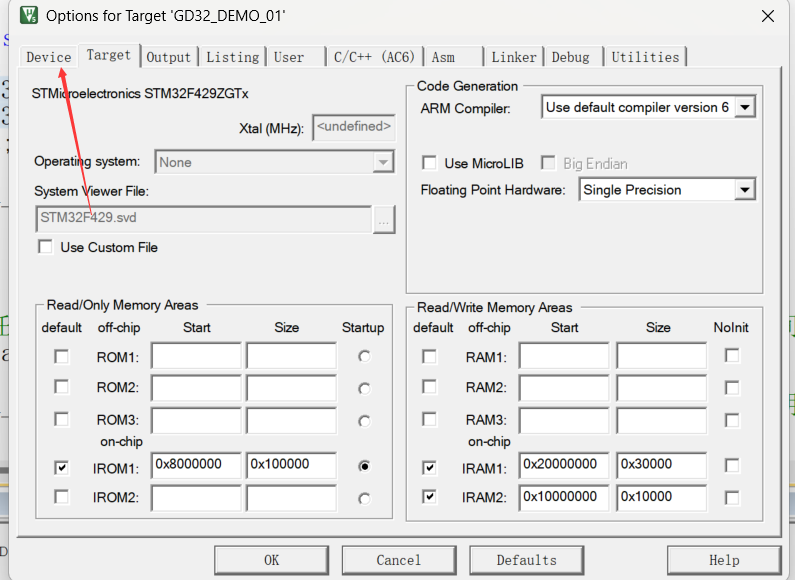Enable NoInit for RAM2
795x580 pixels.
732,388
